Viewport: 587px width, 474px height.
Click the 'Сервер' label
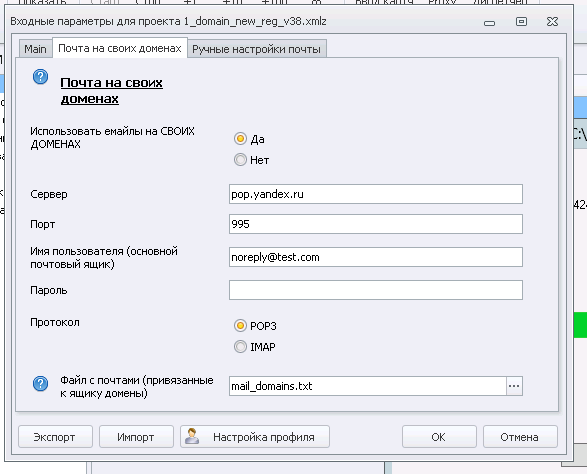click(x=49, y=194)
